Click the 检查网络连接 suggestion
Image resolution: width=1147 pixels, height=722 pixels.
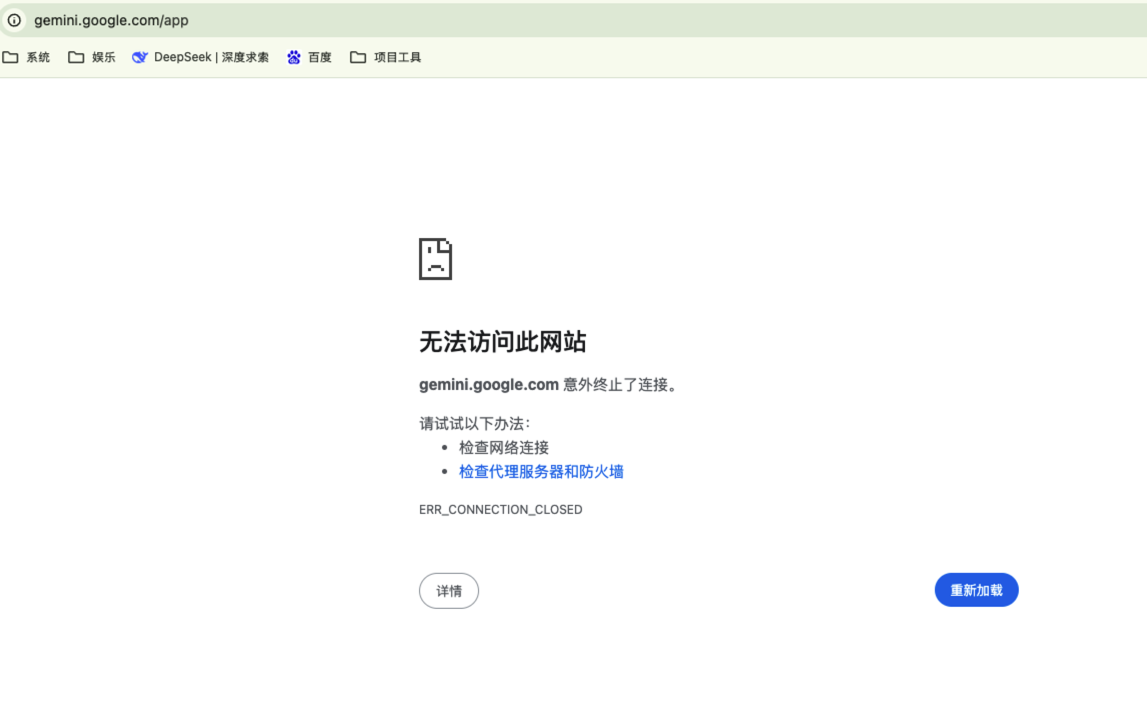pos(504,448)
